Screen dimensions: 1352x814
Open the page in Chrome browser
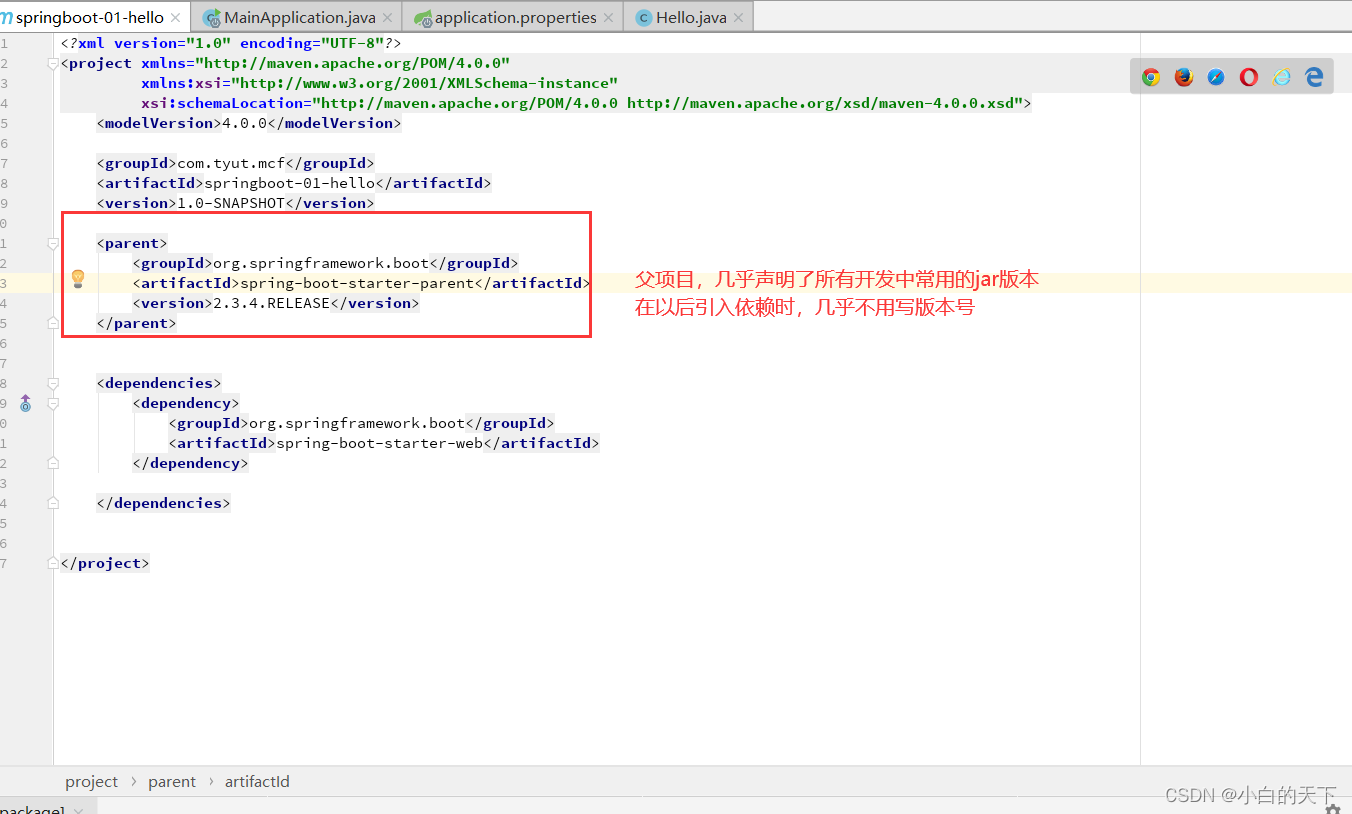[x=1151, y=77]
